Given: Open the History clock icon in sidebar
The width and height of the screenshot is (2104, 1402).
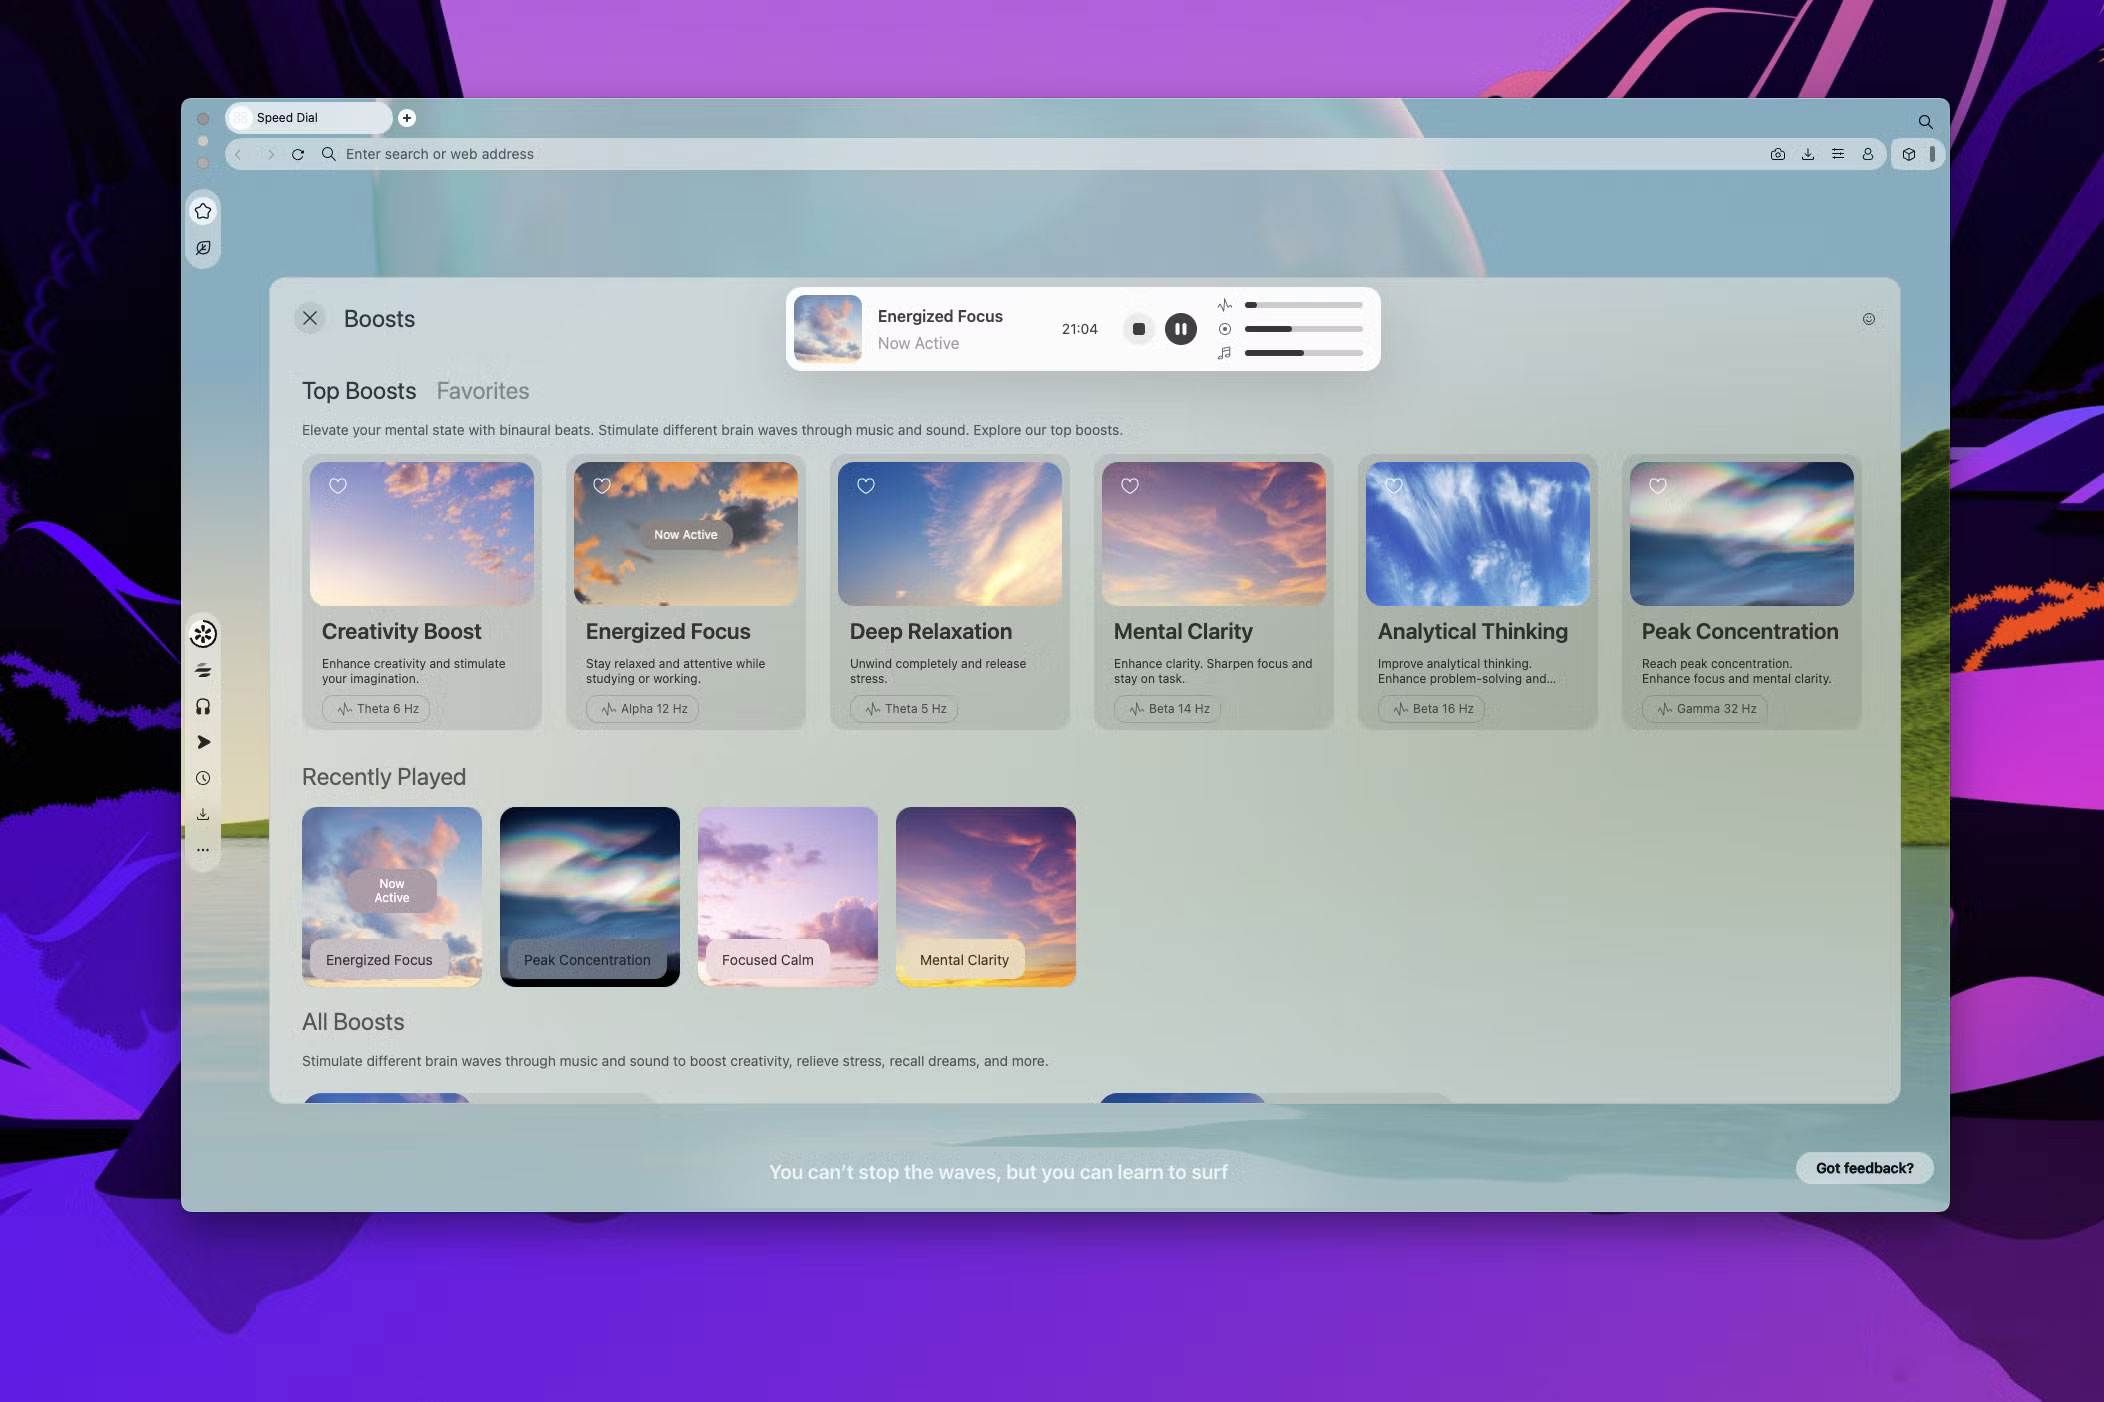Looking at the screenshot, I should 203,778.
